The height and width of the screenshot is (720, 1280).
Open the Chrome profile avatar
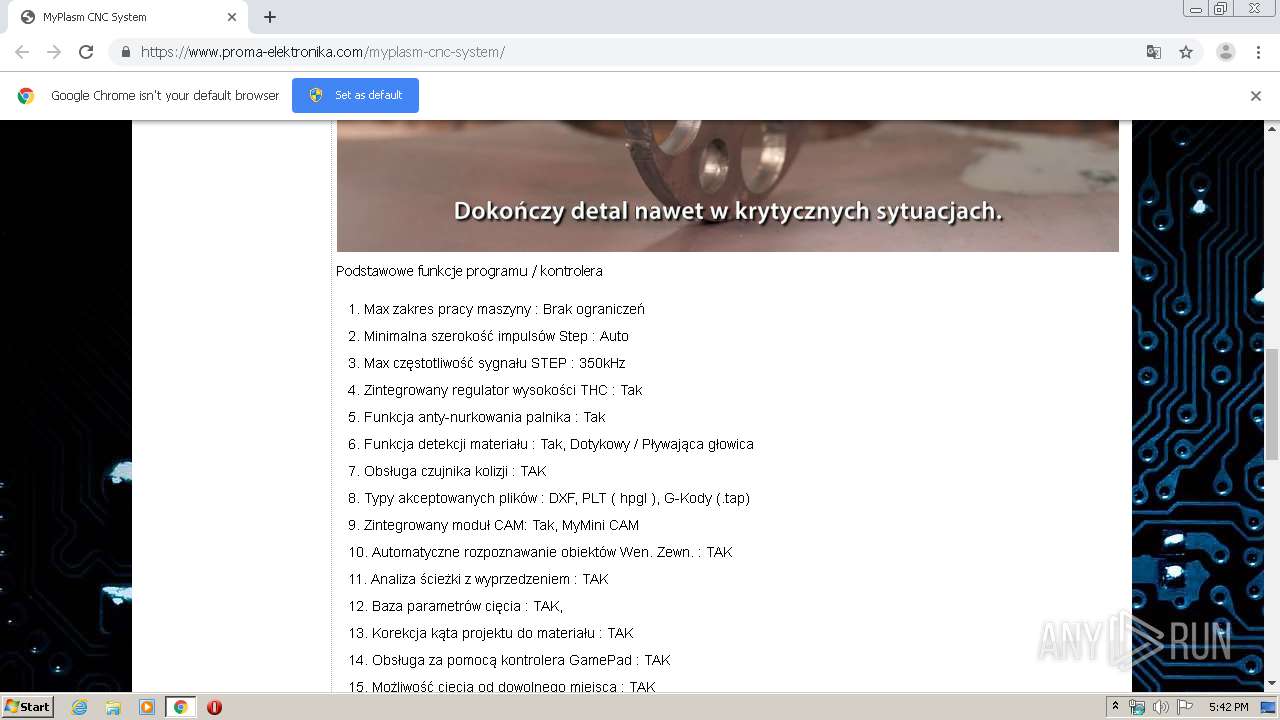coord(1226,52)
